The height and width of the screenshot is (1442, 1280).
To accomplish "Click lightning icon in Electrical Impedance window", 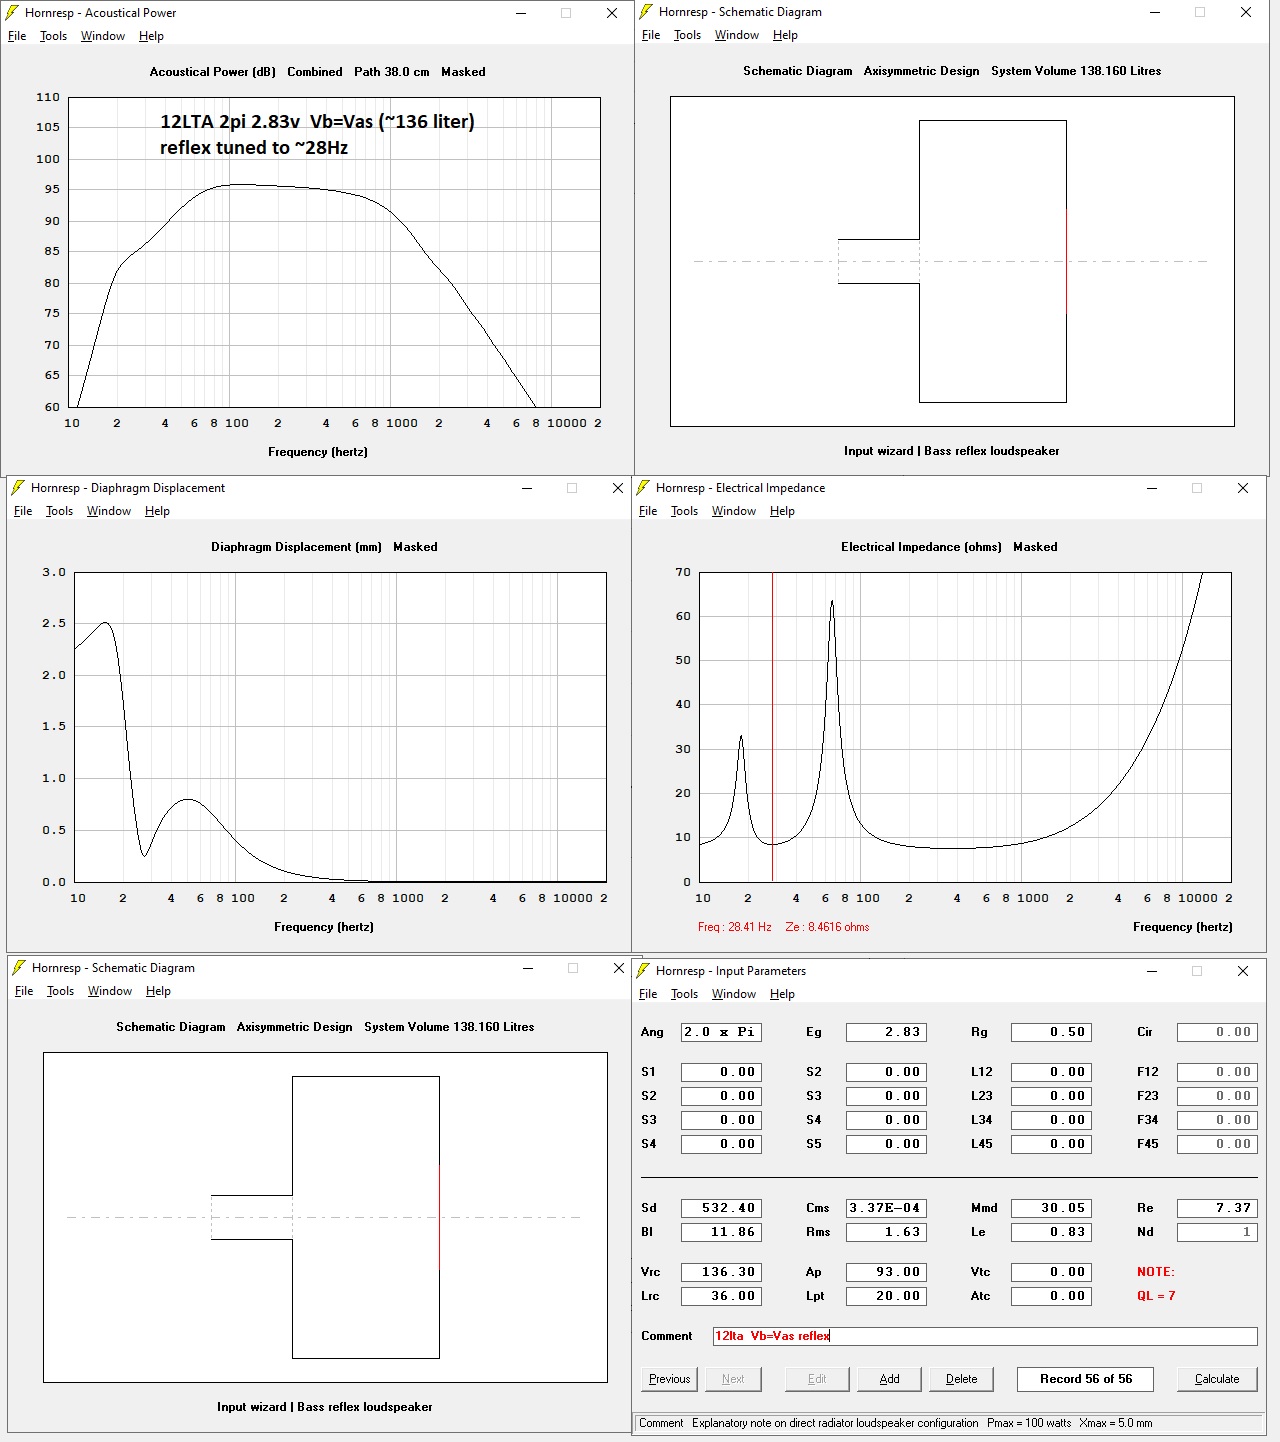I will pos(644,488).
